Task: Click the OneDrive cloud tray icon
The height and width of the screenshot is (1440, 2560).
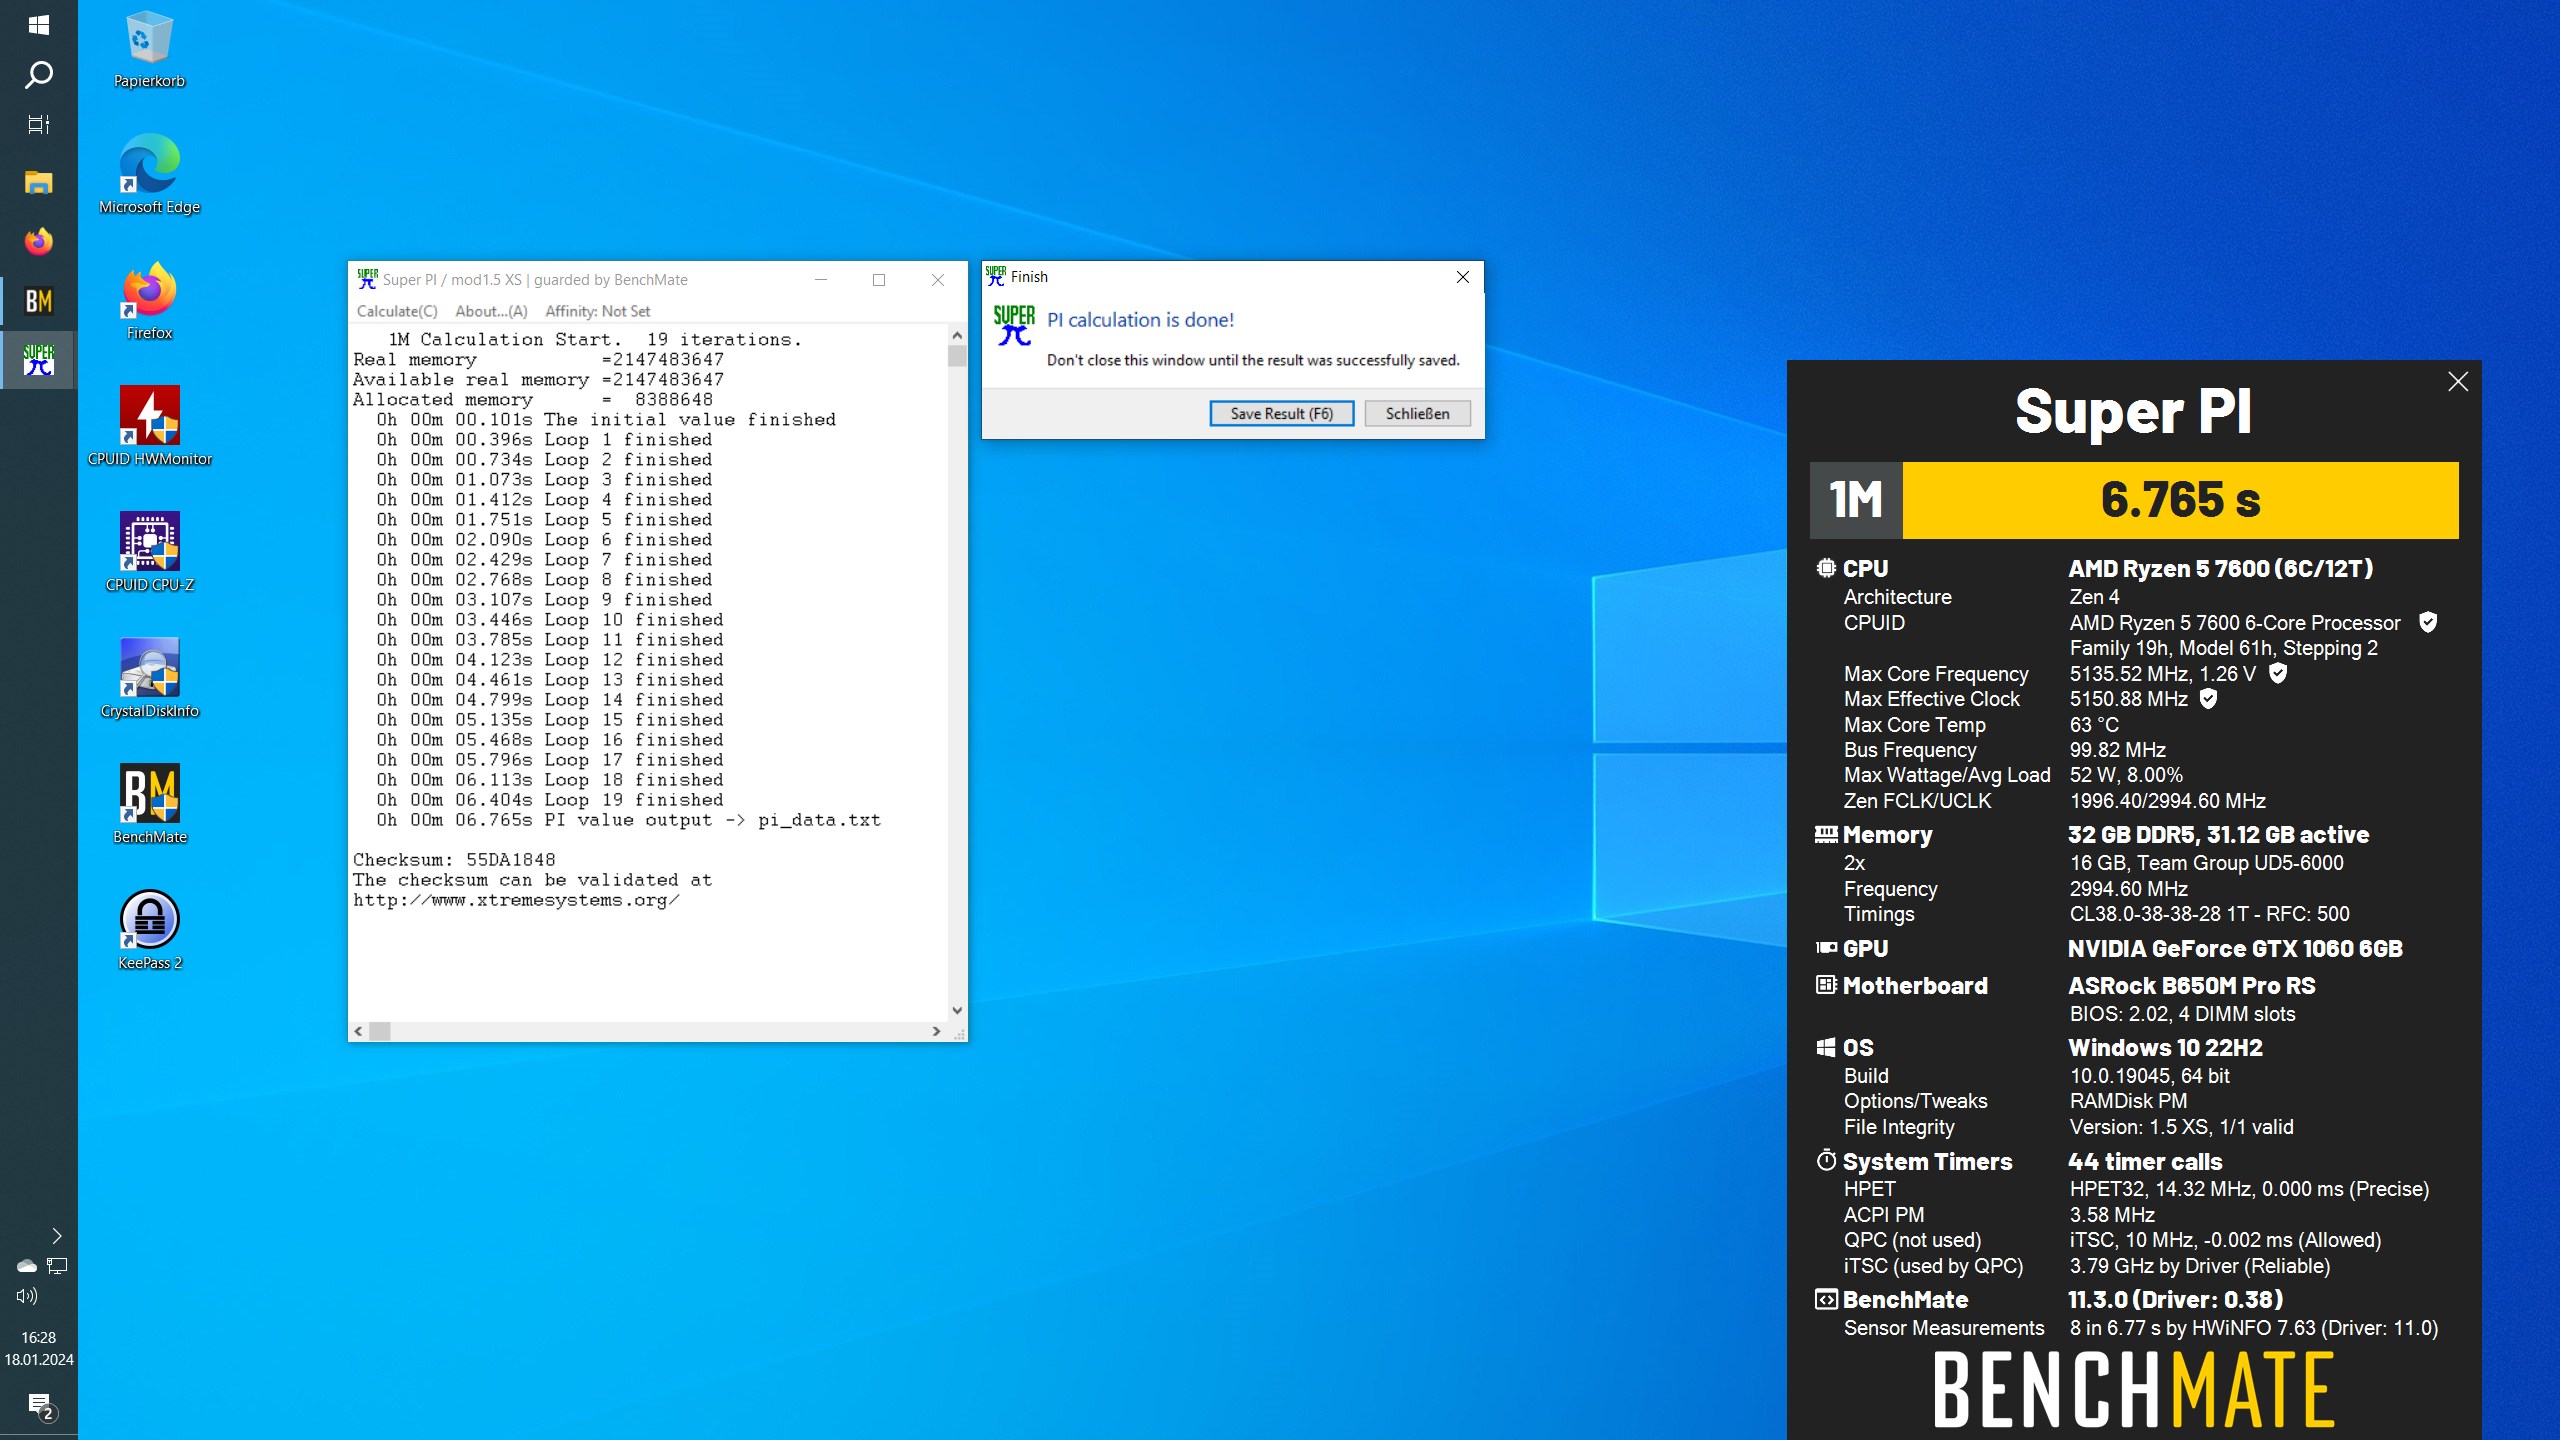Action: click(x=27, y=1266)
